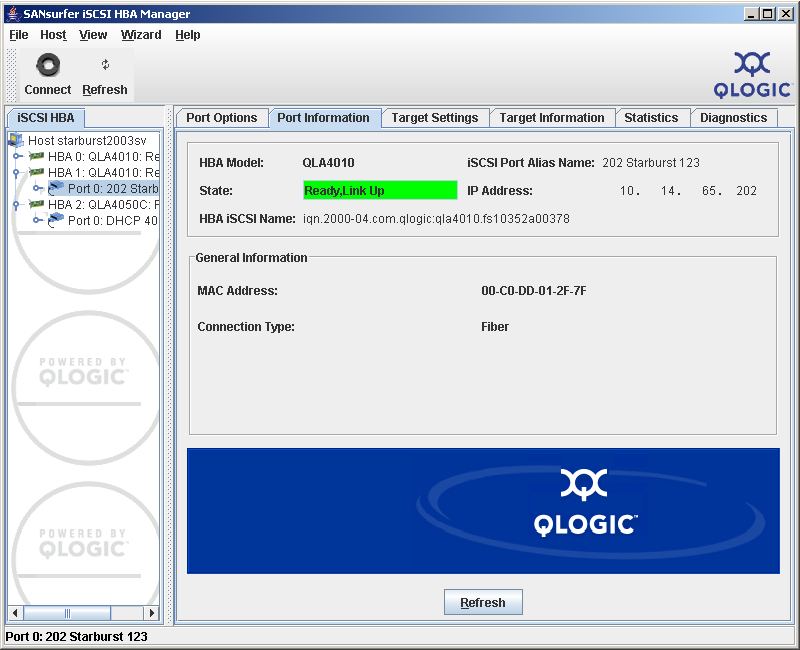The width and height of the screenshot is (800, 650).
Task: Open the Target Settings tab
Action: pyautogui.click(x=435, y=118)
